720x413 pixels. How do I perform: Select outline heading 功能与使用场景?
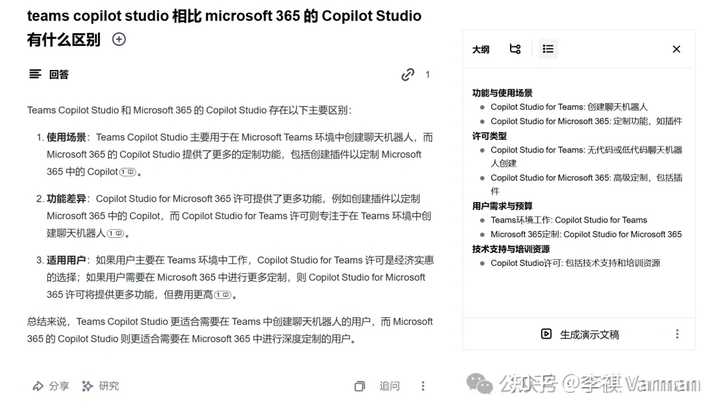(502, 93)
